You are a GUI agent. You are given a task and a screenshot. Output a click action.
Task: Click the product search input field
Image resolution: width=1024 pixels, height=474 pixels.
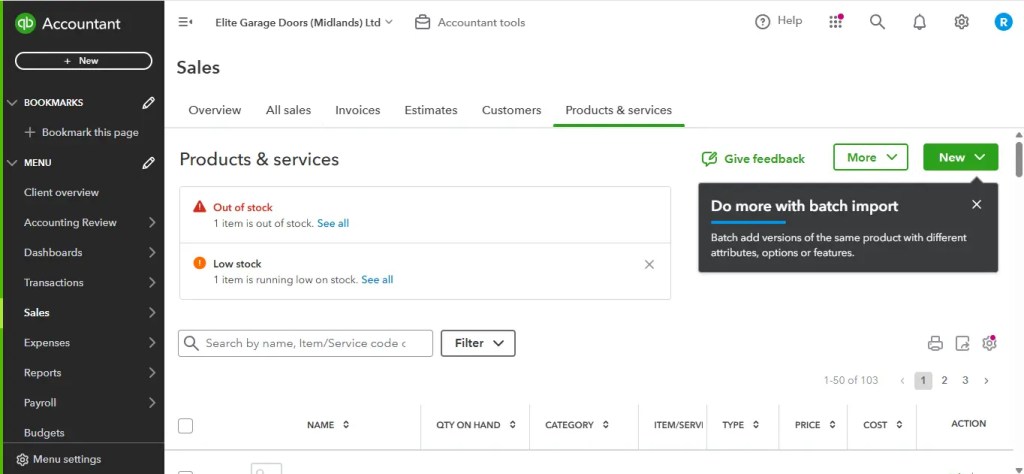pos(305,343)
